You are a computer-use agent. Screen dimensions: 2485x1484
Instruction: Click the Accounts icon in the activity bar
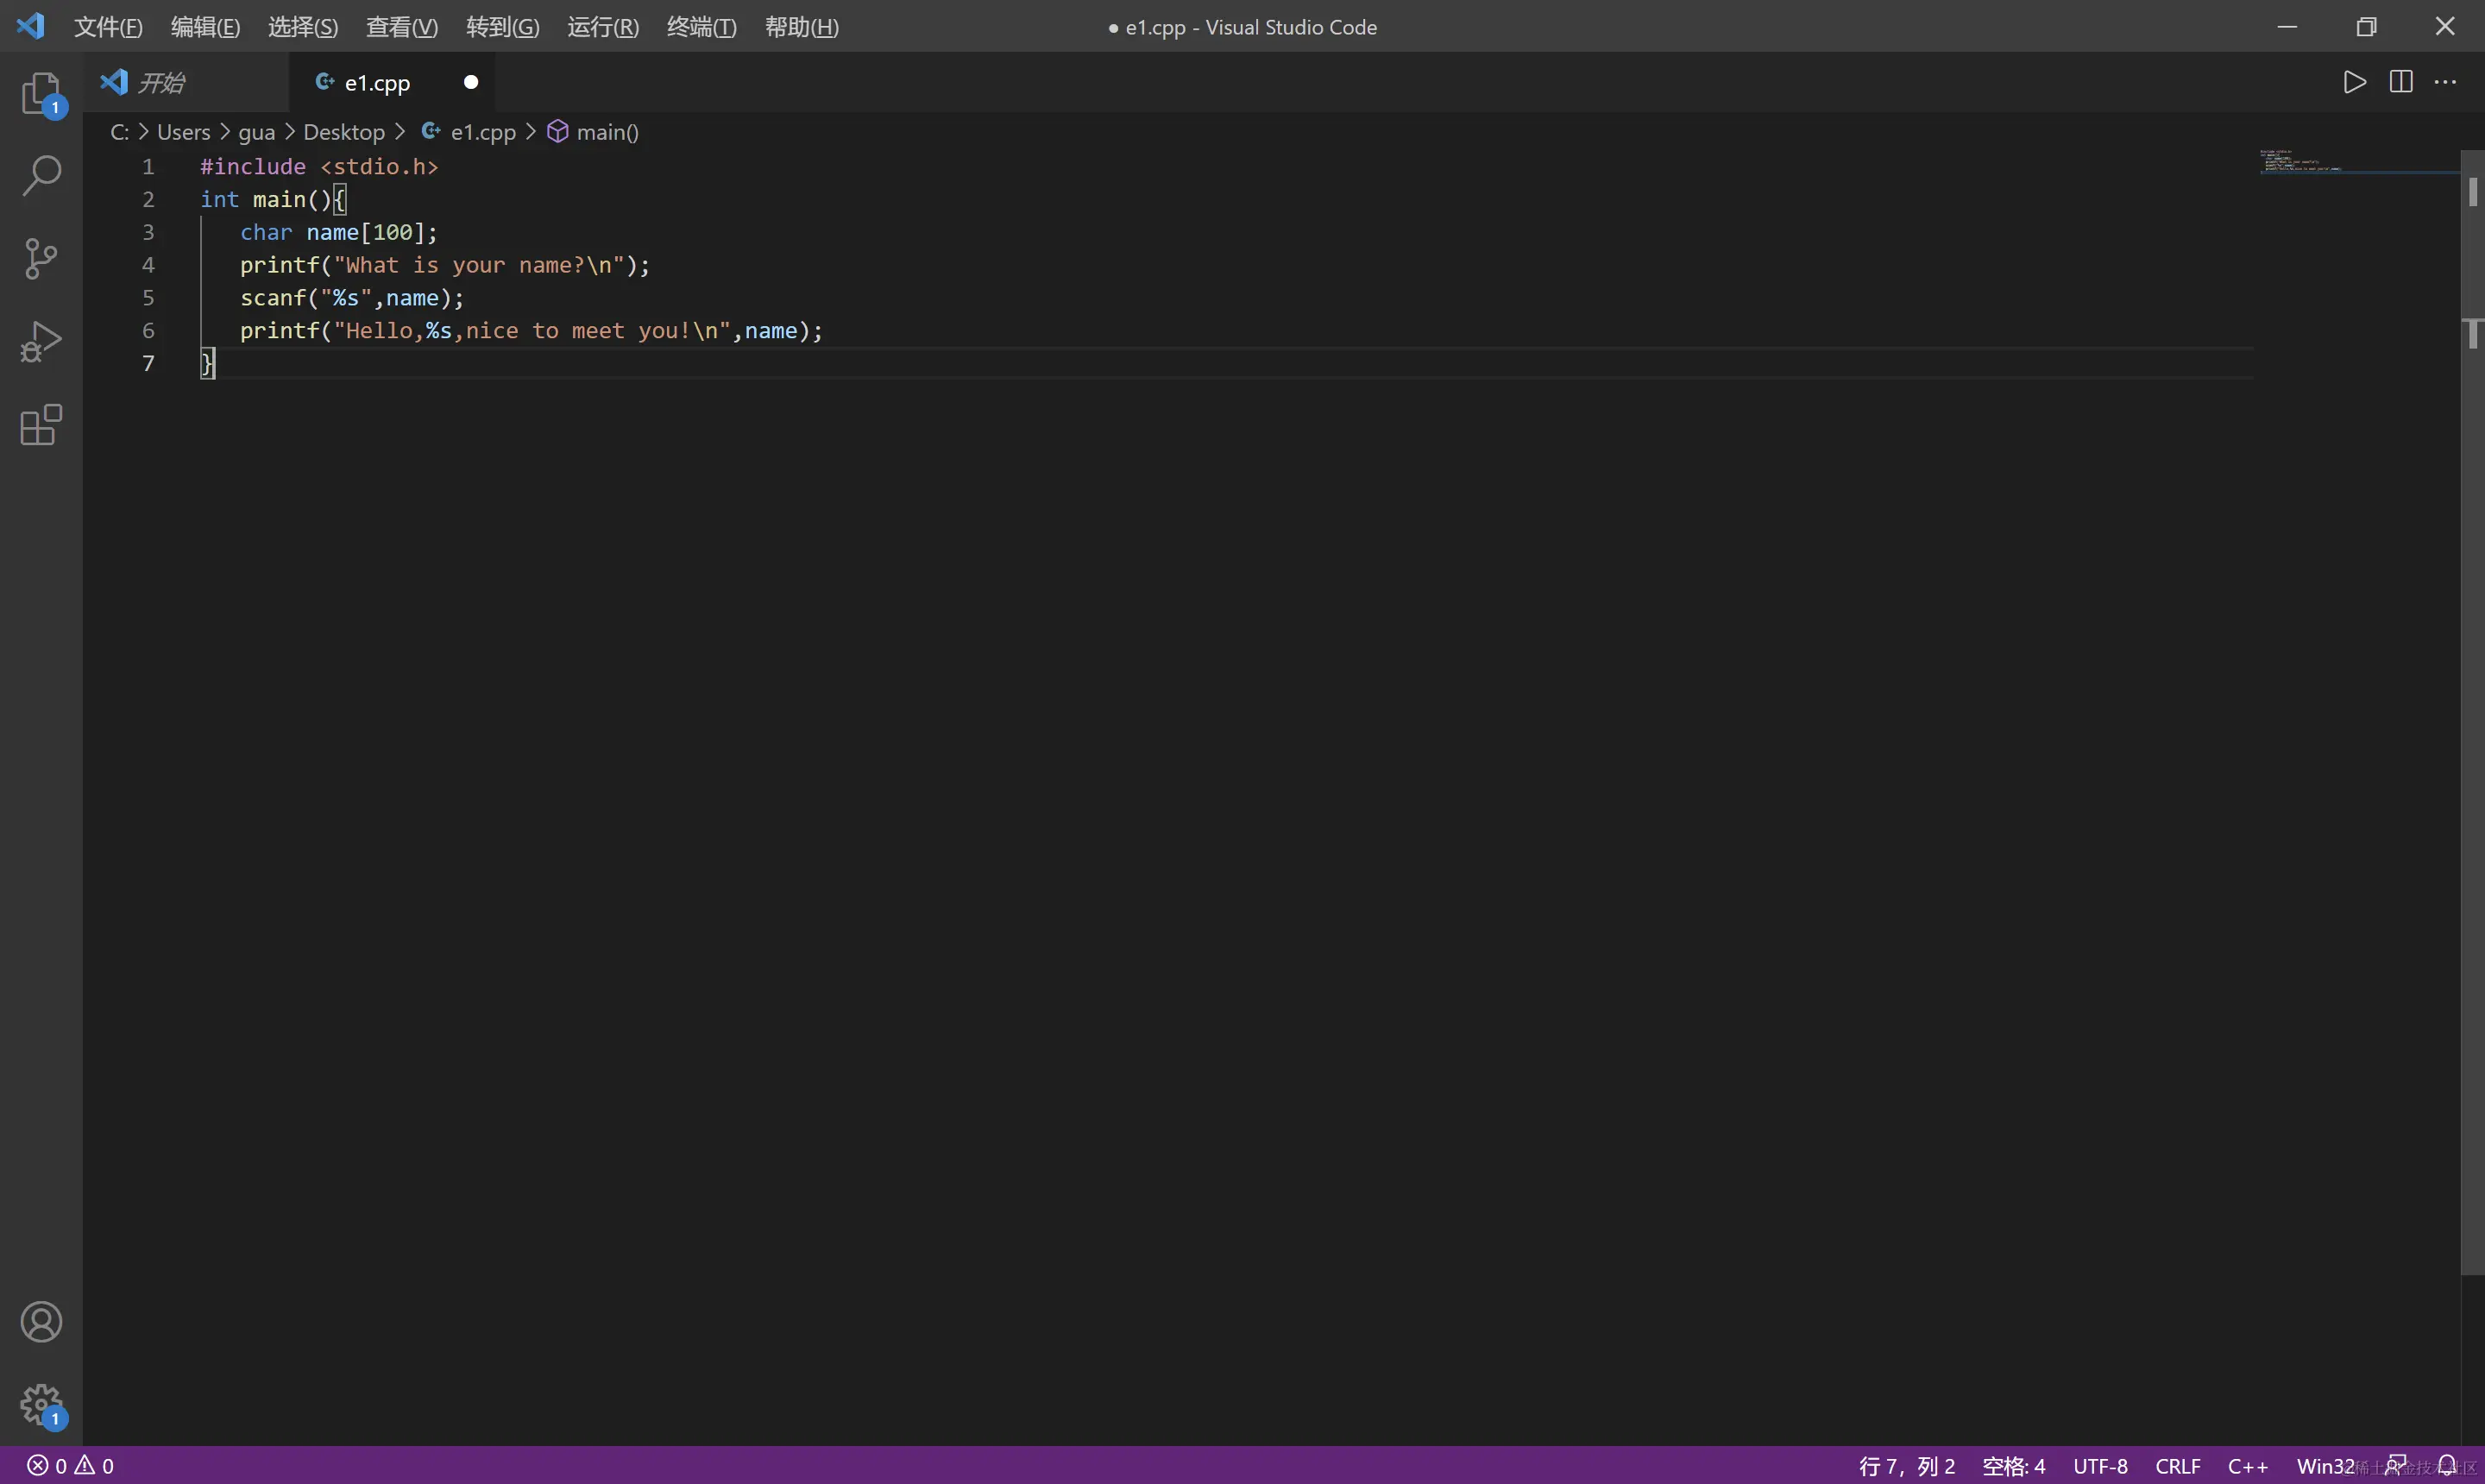(41, 1322)
